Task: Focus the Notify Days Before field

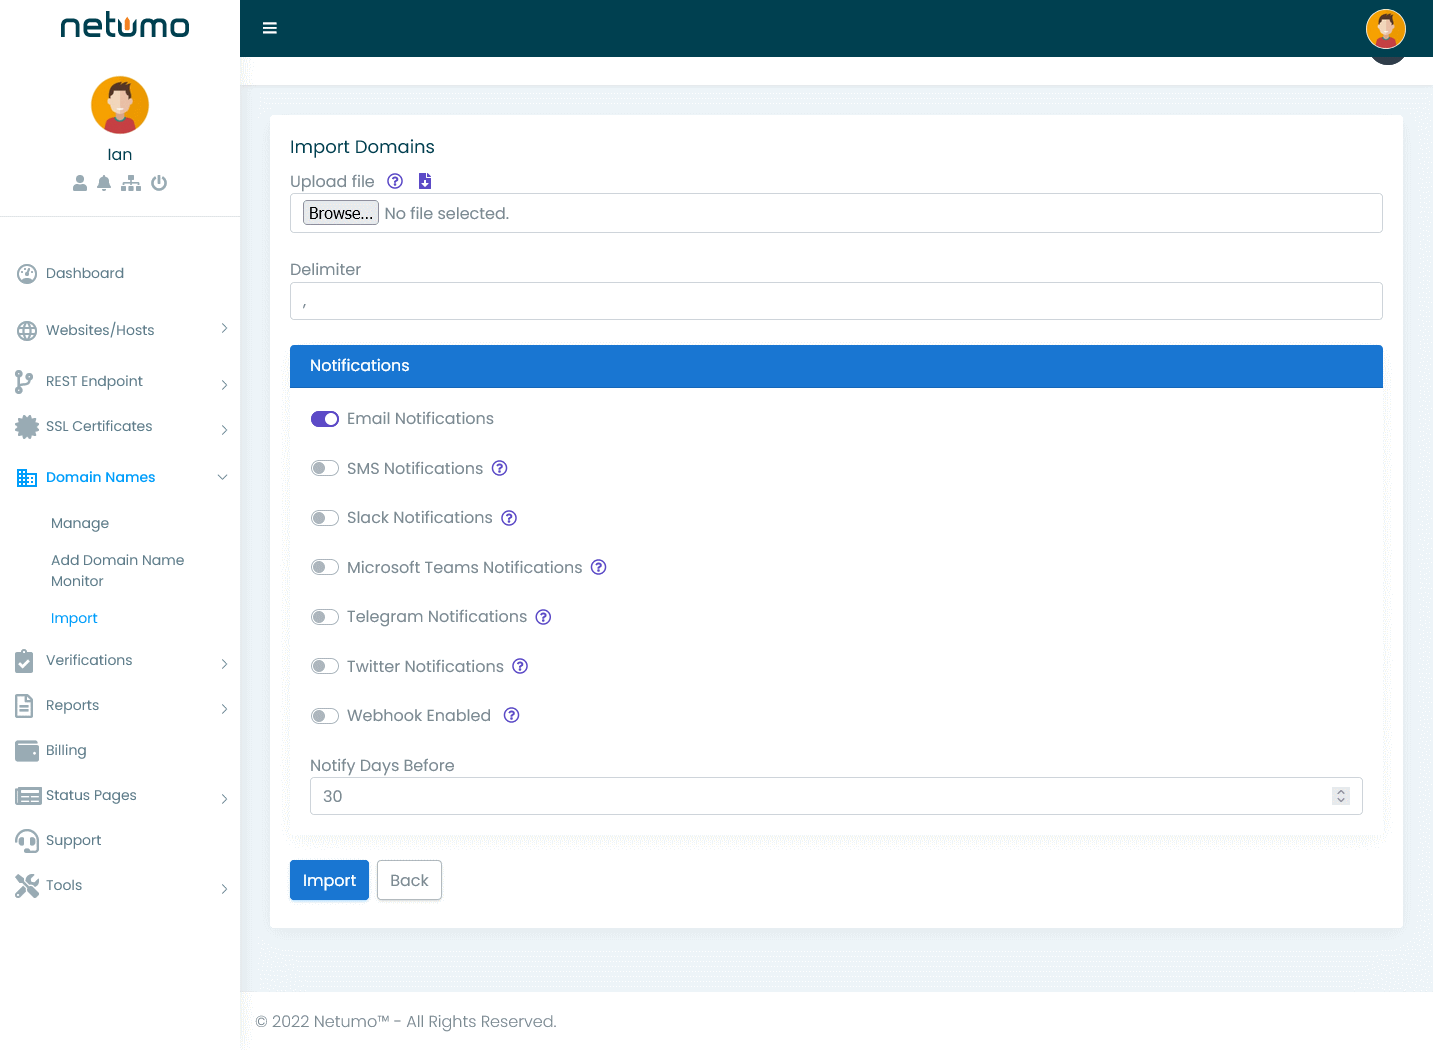Action: pos(836,796)
